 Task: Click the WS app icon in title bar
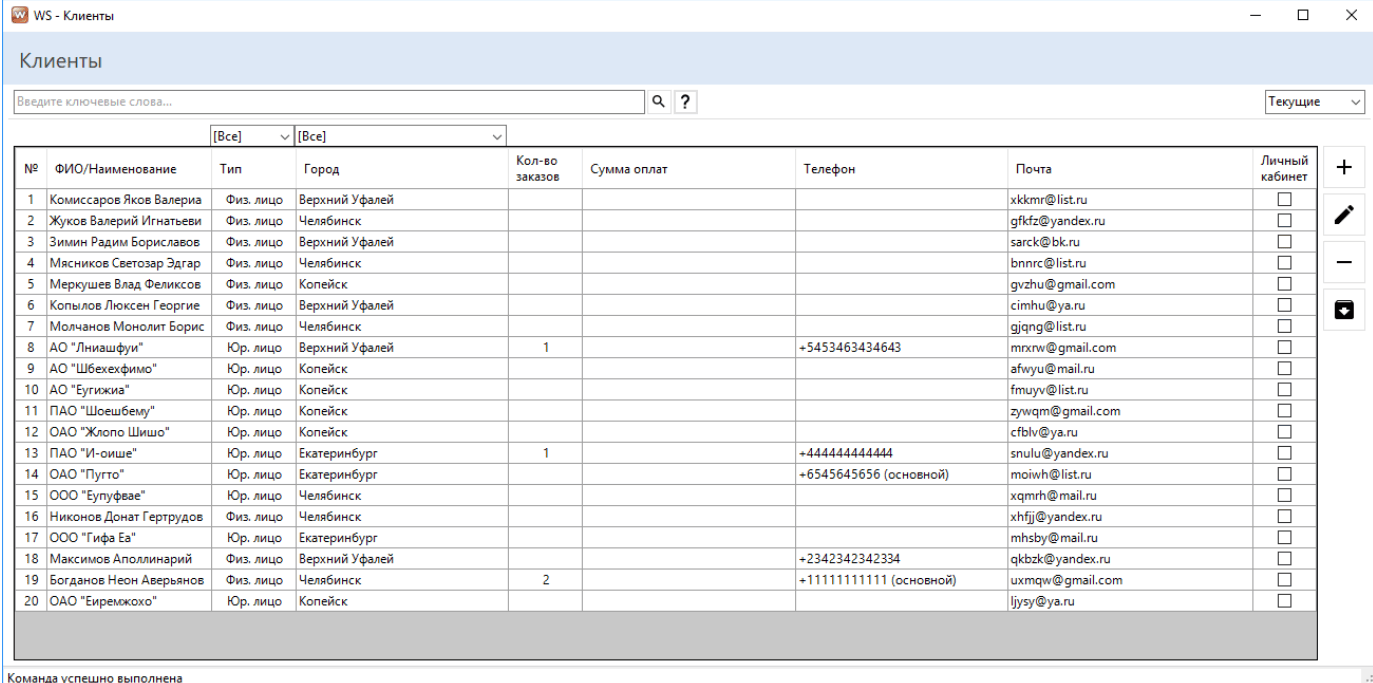tap(19, 15)
